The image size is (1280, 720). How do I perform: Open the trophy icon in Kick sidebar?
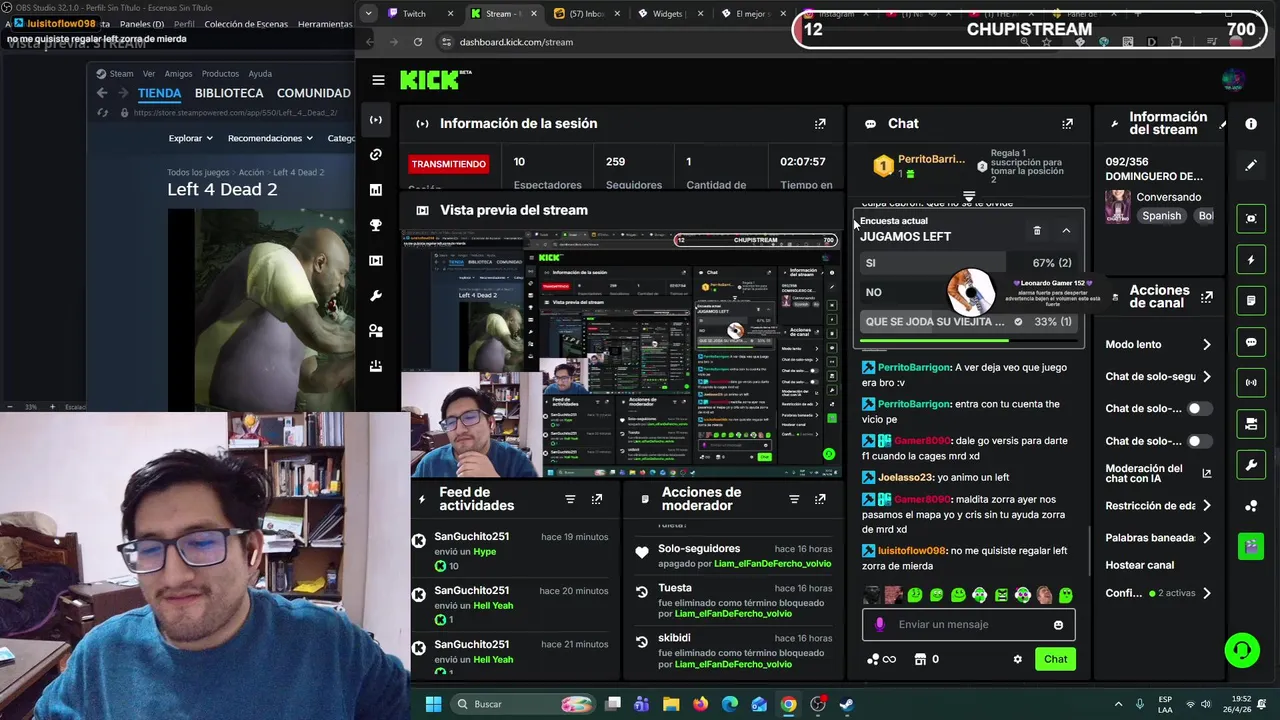376,225
